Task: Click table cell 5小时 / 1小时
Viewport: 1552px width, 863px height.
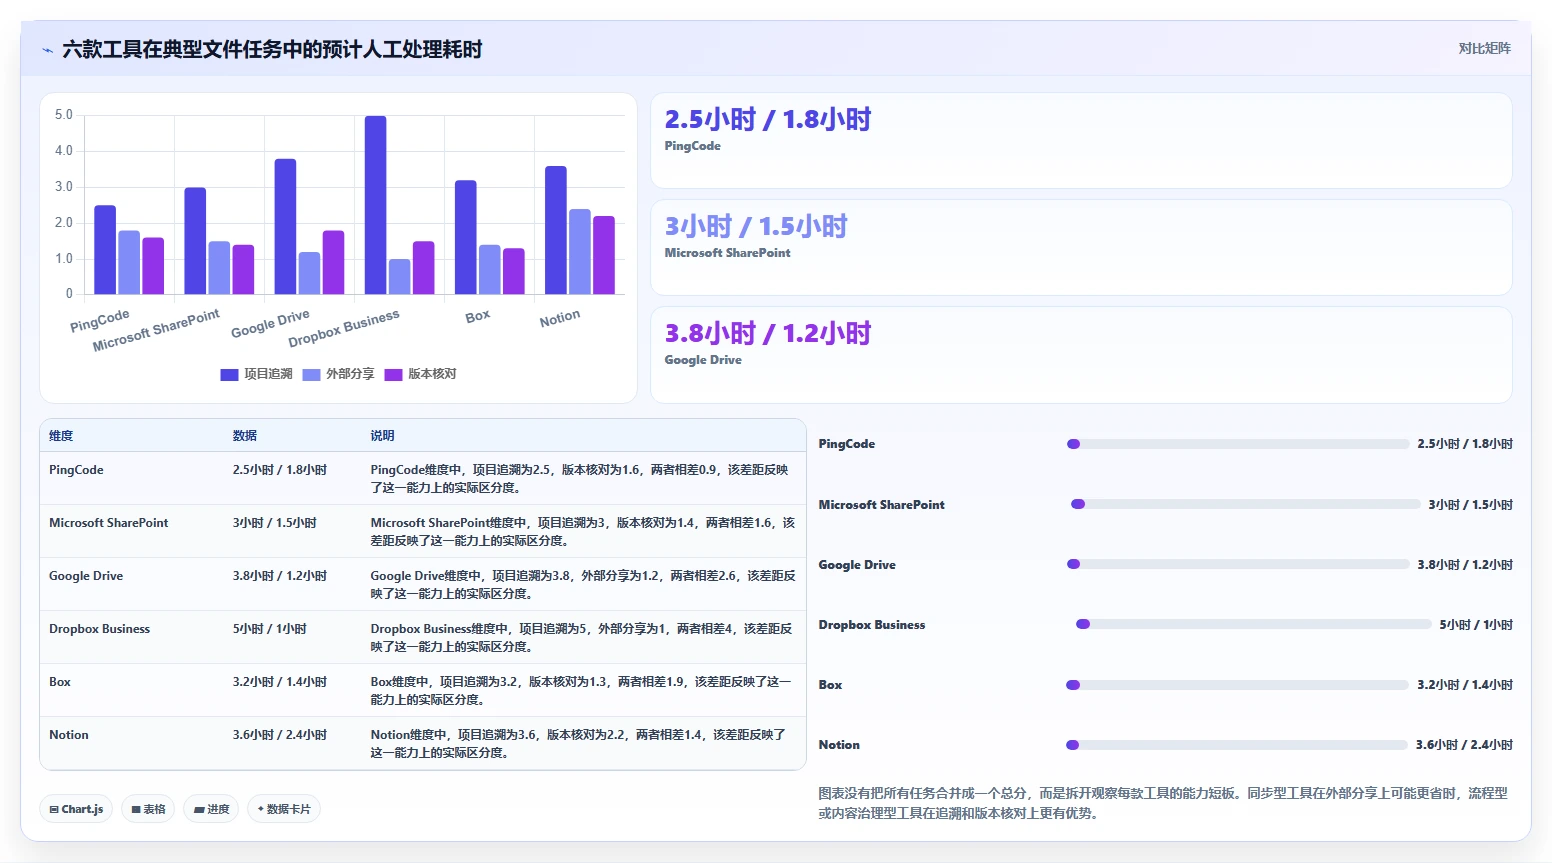Action: point(270,629)
